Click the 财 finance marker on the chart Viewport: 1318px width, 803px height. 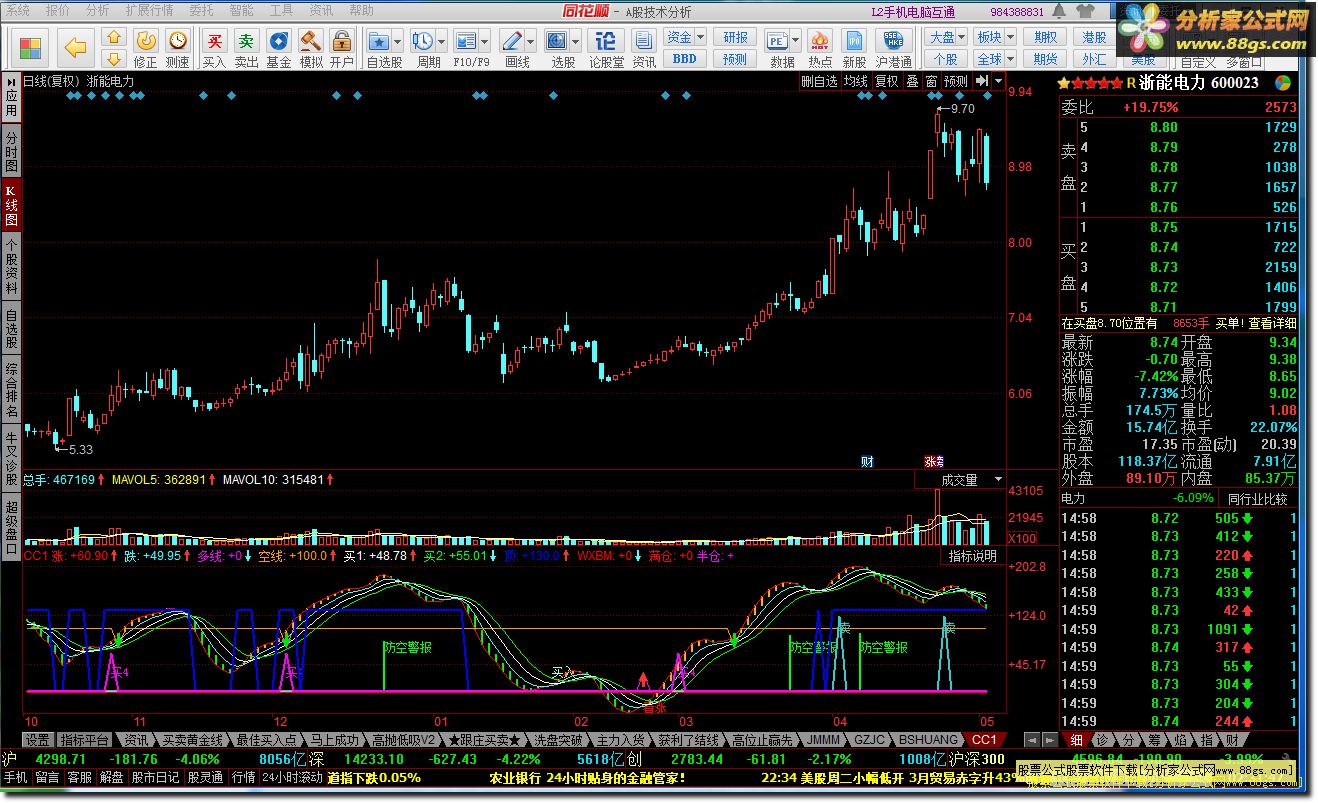(x=867, y=462)
